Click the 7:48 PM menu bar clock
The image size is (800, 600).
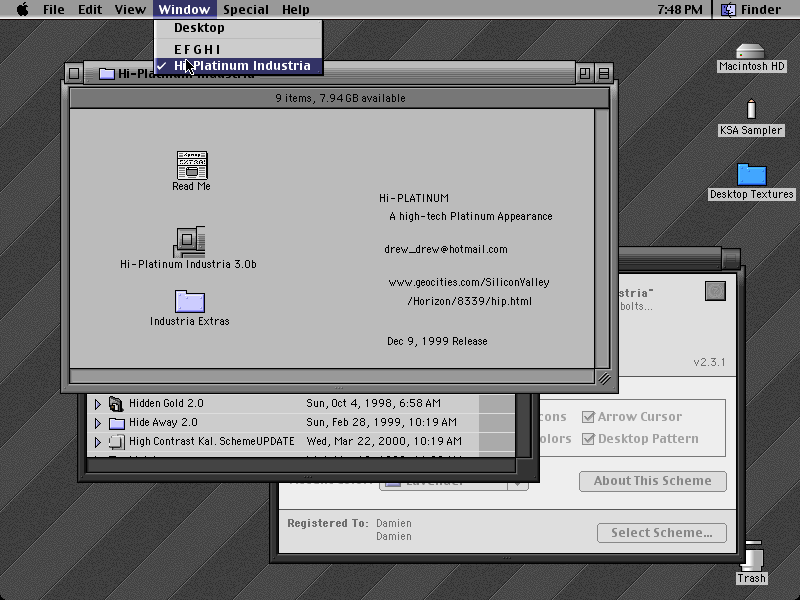point(680,9)
